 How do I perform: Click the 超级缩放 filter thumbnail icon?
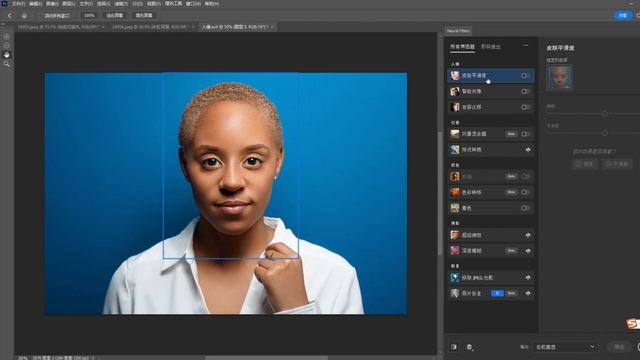point(455,235)
